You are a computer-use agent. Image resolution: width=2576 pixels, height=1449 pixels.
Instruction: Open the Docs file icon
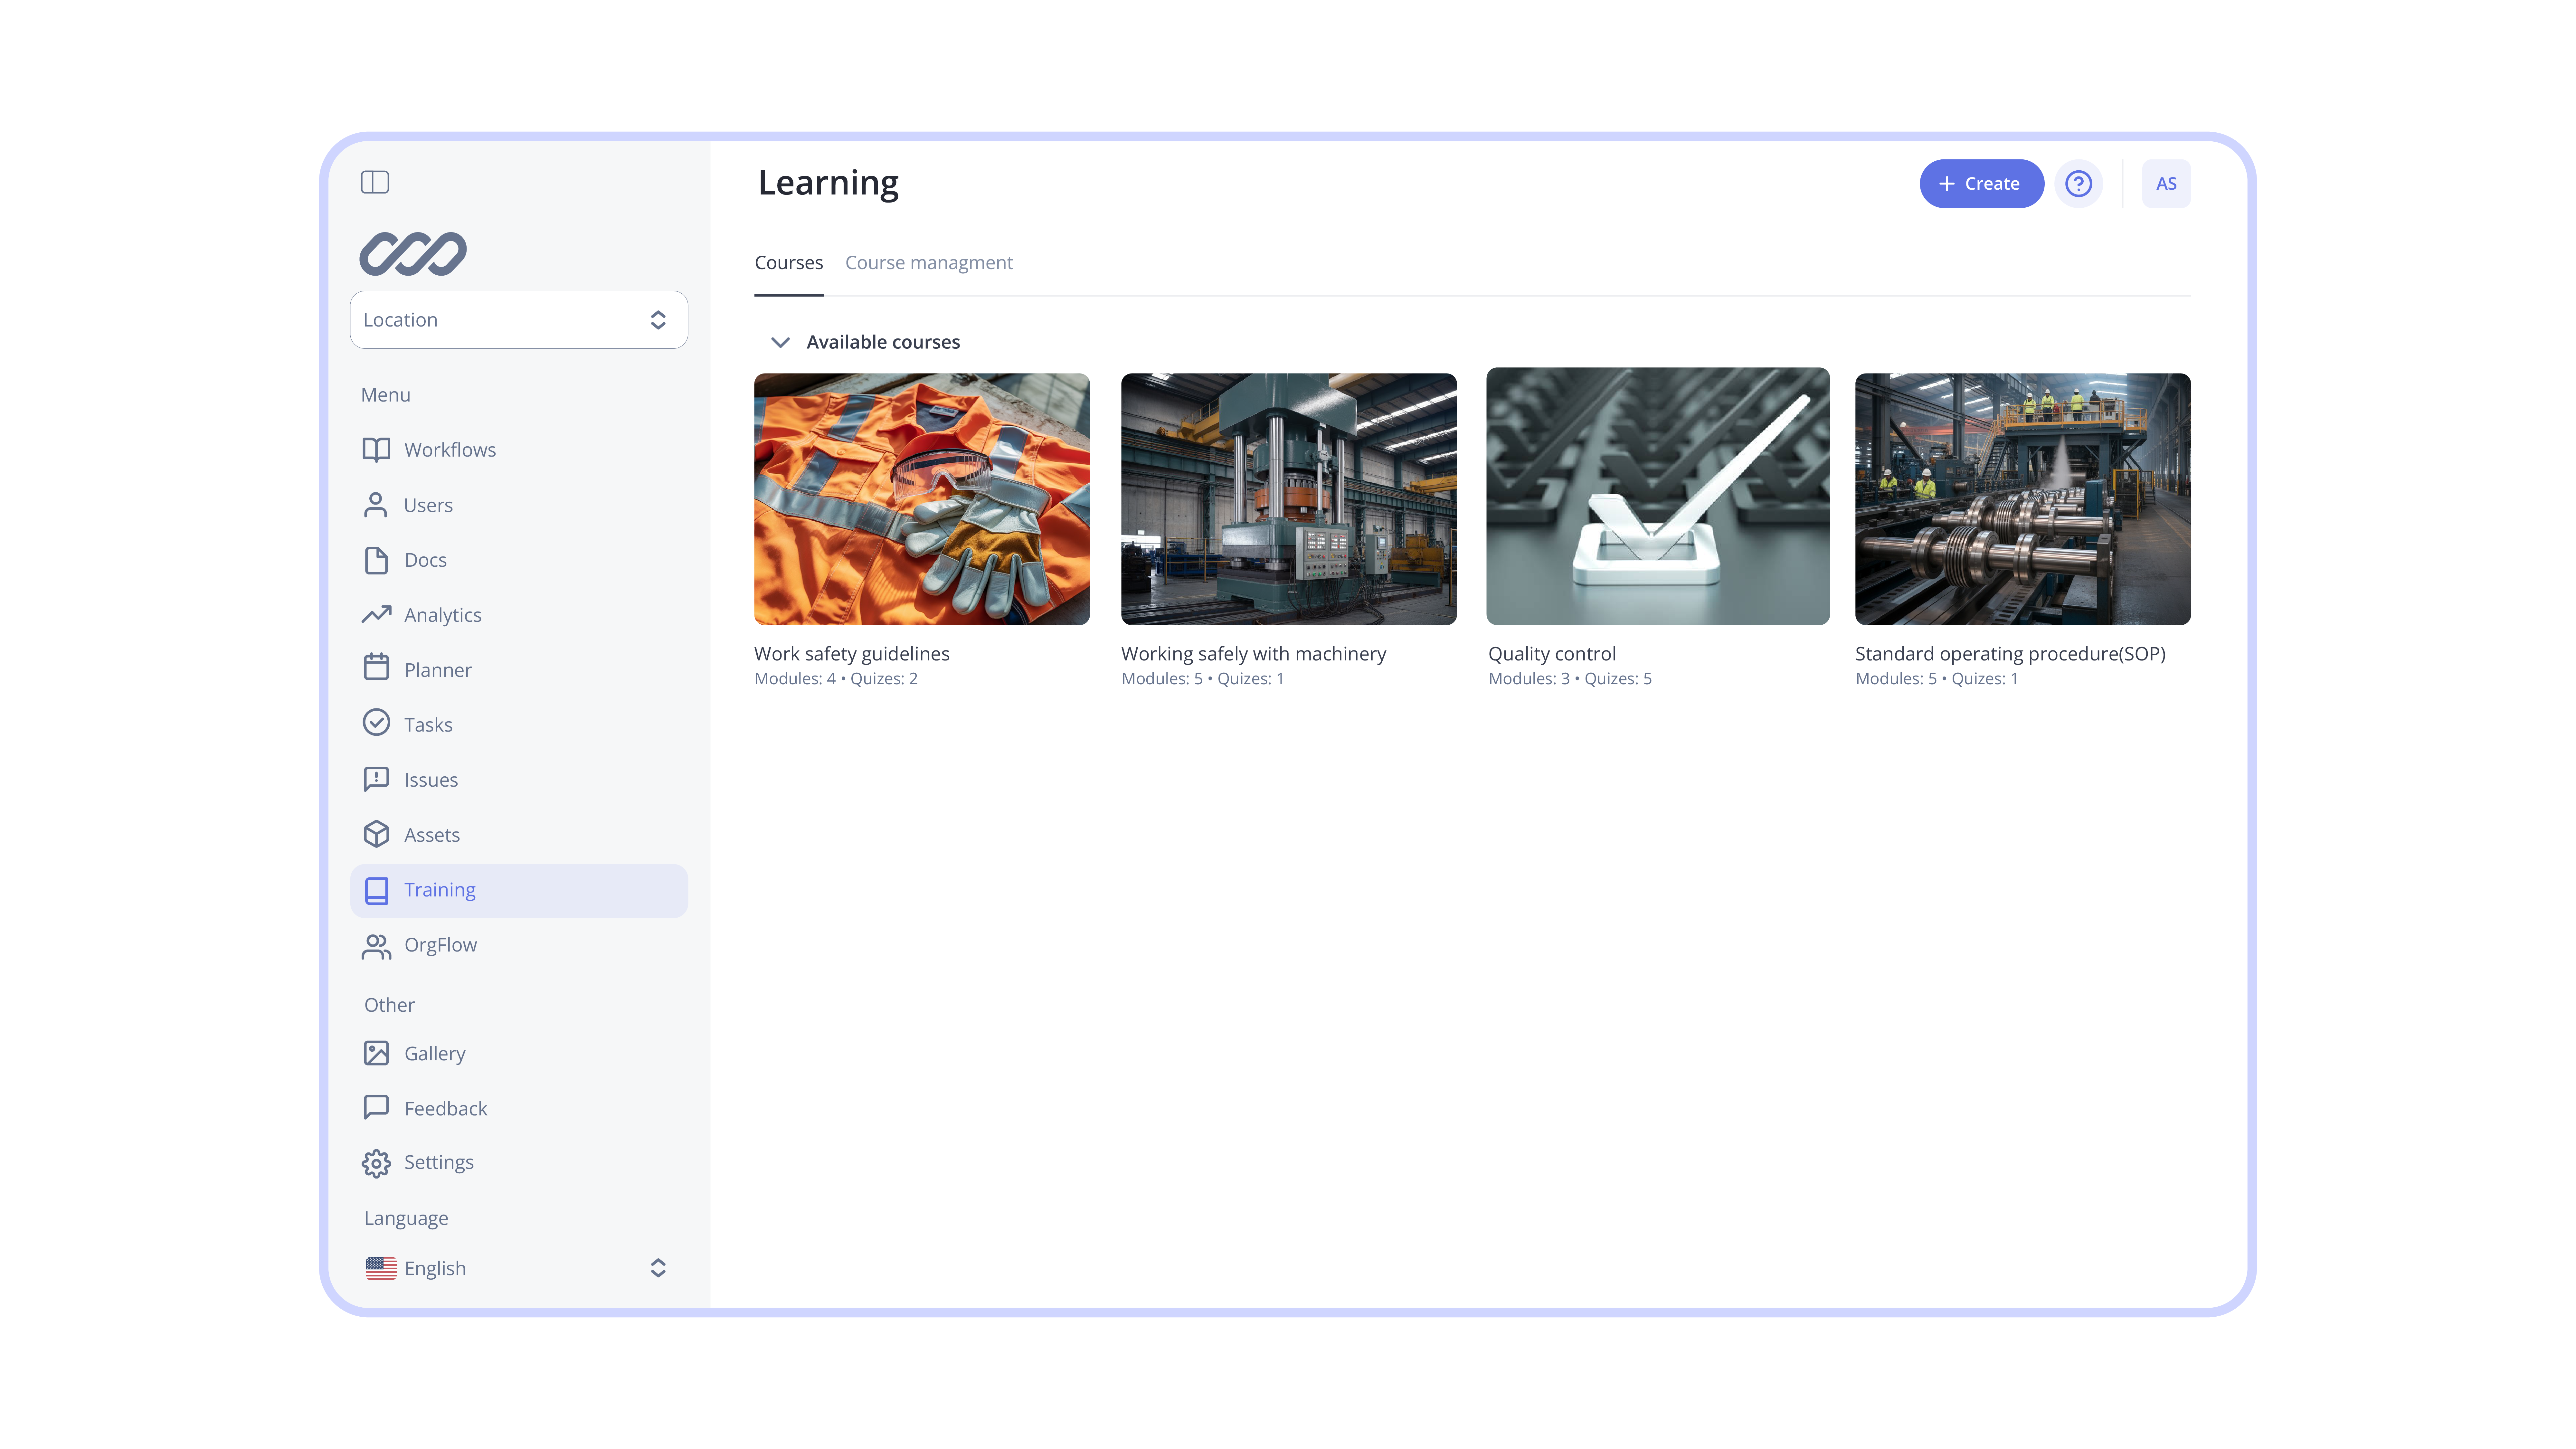point(376,560)
